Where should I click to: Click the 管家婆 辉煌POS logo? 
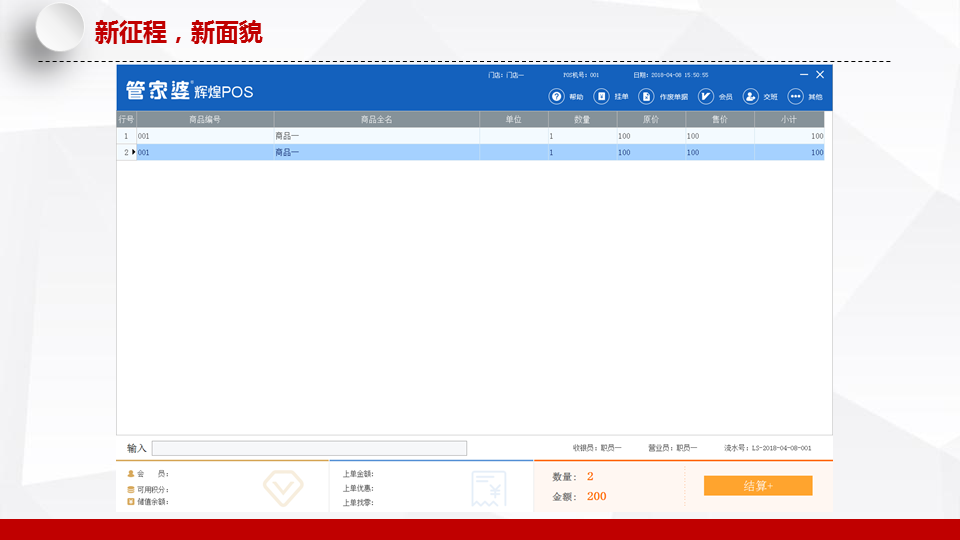190,91
